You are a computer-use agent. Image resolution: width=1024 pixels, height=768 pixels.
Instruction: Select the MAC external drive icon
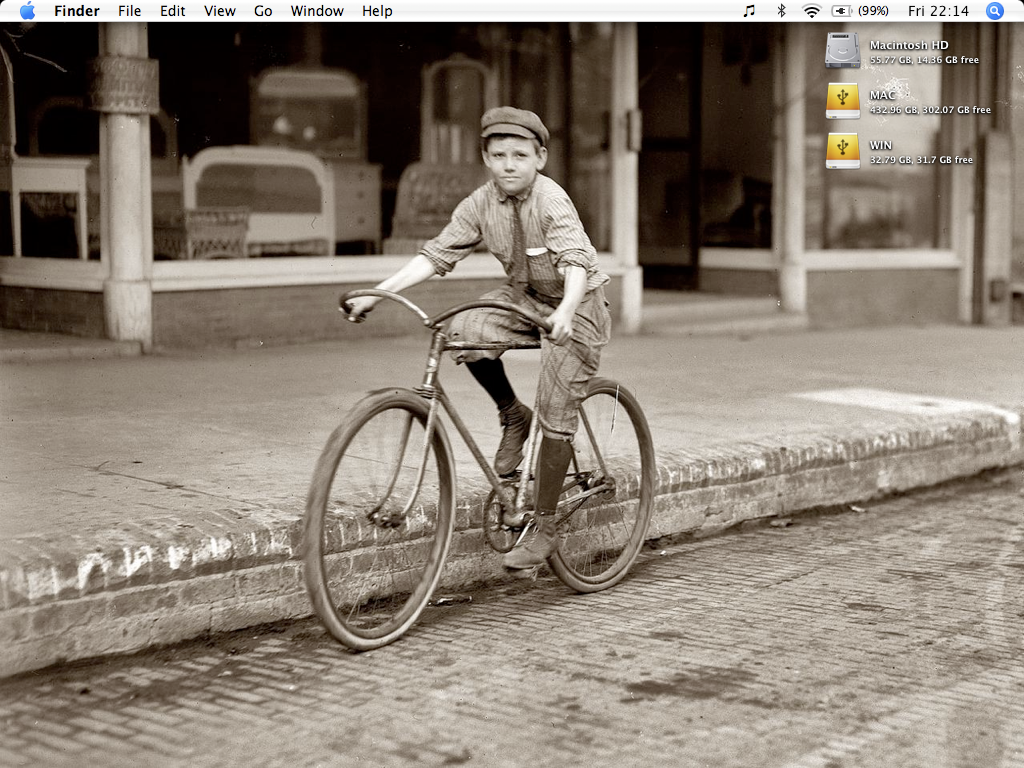tap(842, 101)
